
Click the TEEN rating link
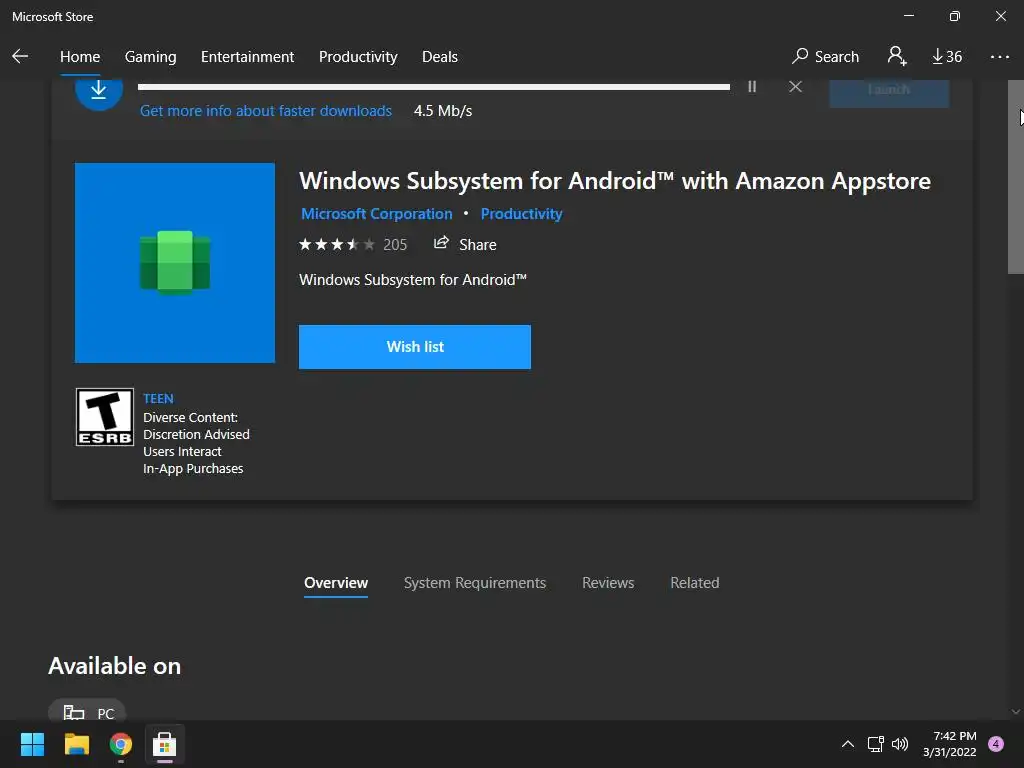[x=159, y=398]
